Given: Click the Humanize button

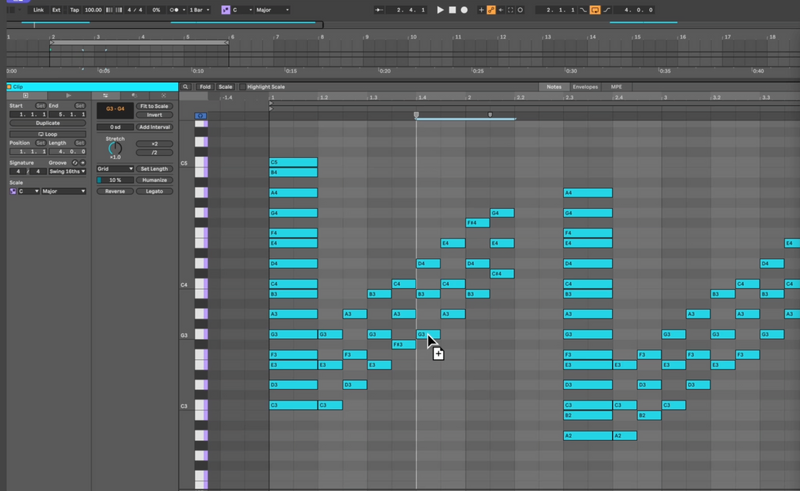Looking at the screenshot, I should click(x=155, y=180).
